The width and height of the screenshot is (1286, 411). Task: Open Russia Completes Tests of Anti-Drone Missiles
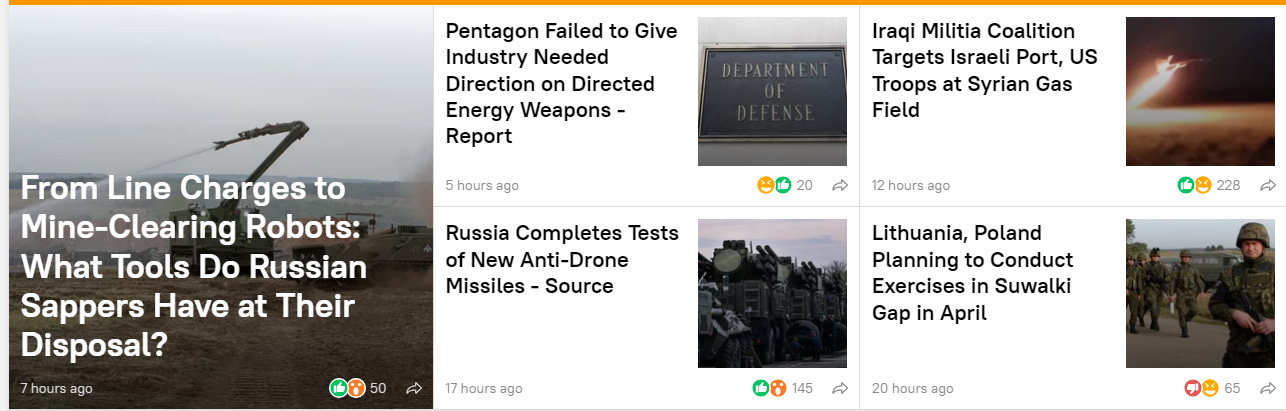(562, 260)
